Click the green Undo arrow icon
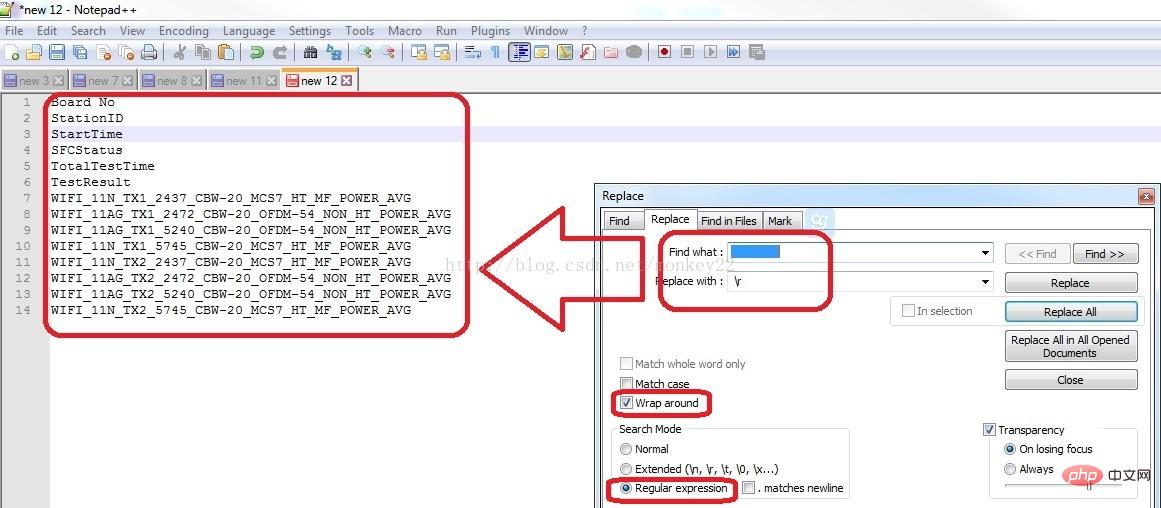The height and width of the screenshot is (508, 1161). coord(256,53)
